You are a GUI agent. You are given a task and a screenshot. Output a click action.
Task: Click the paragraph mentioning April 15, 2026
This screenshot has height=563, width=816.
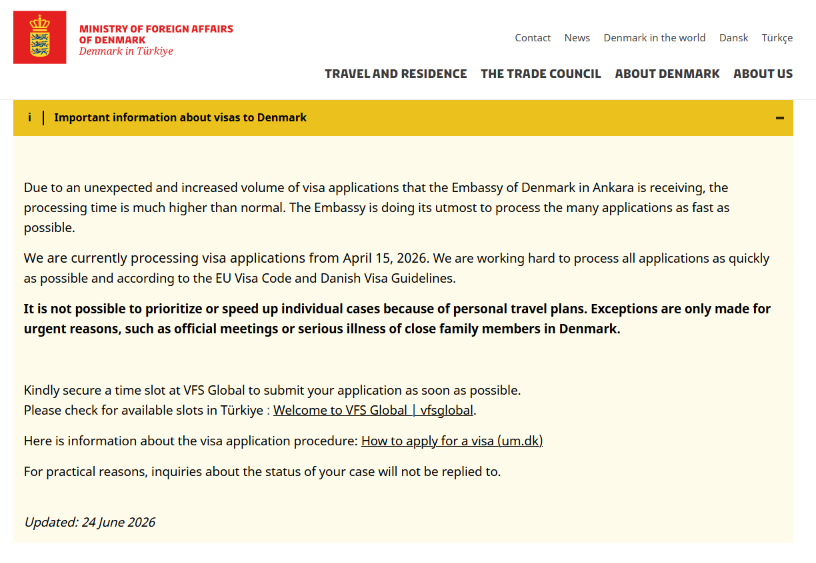[x=397, y=268]
